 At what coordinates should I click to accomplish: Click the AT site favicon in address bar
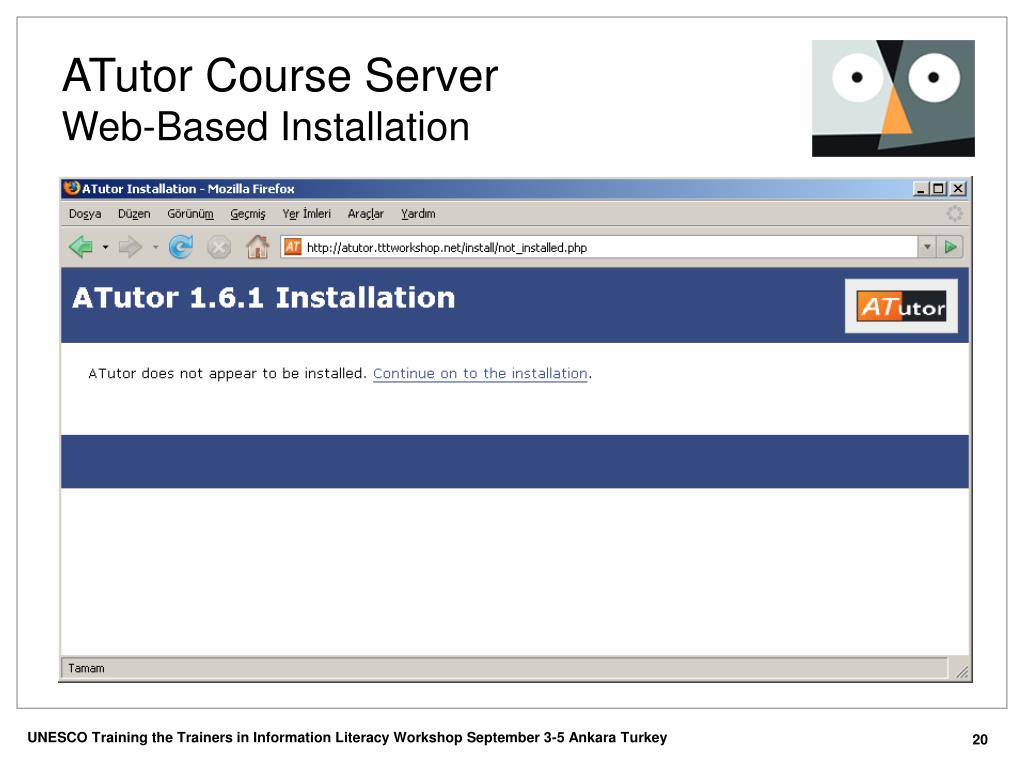(x=293, y=247)
